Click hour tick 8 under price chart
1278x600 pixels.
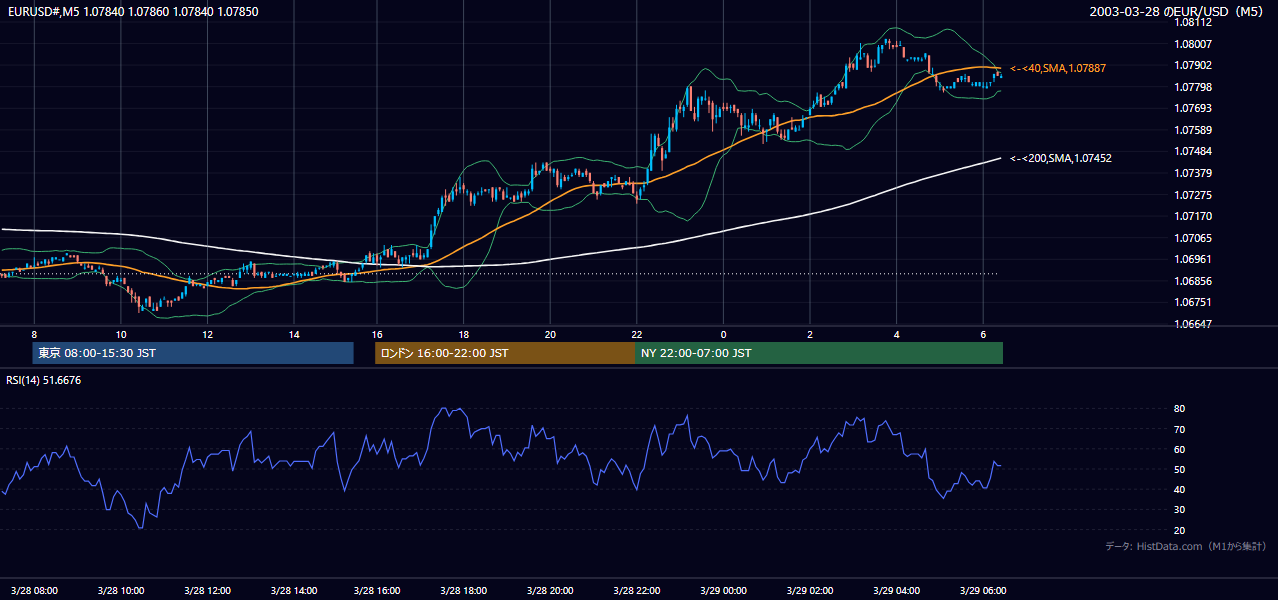[x=34, y=333]
